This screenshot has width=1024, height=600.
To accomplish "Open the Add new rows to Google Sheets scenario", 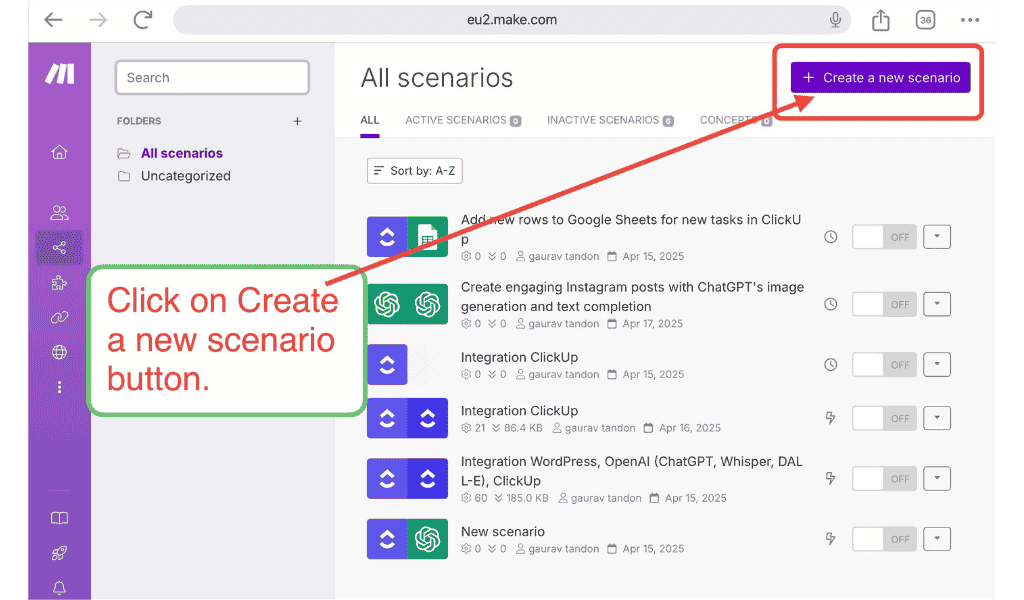I will 631,229.
